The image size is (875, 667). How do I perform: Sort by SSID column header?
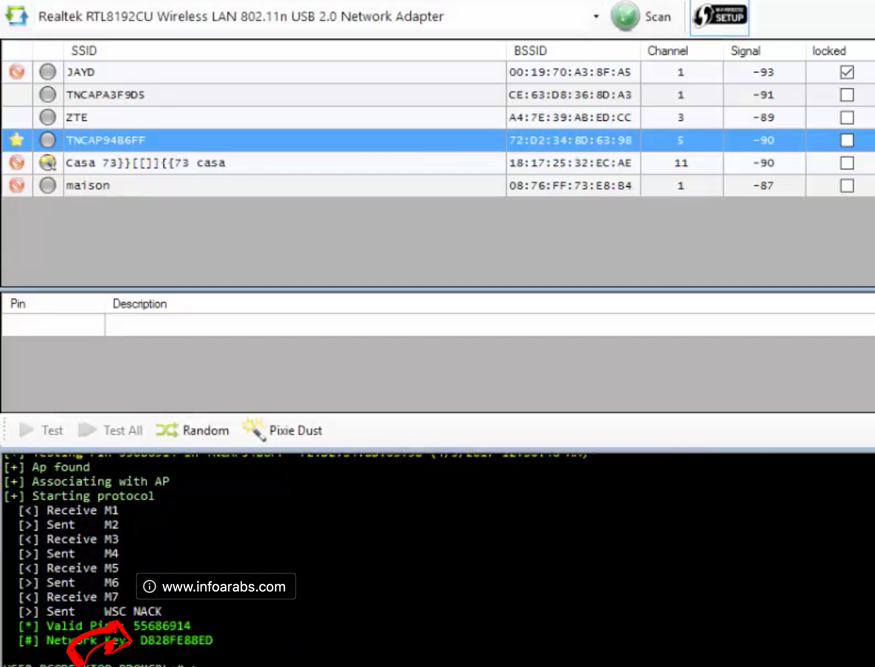(84, 51)
